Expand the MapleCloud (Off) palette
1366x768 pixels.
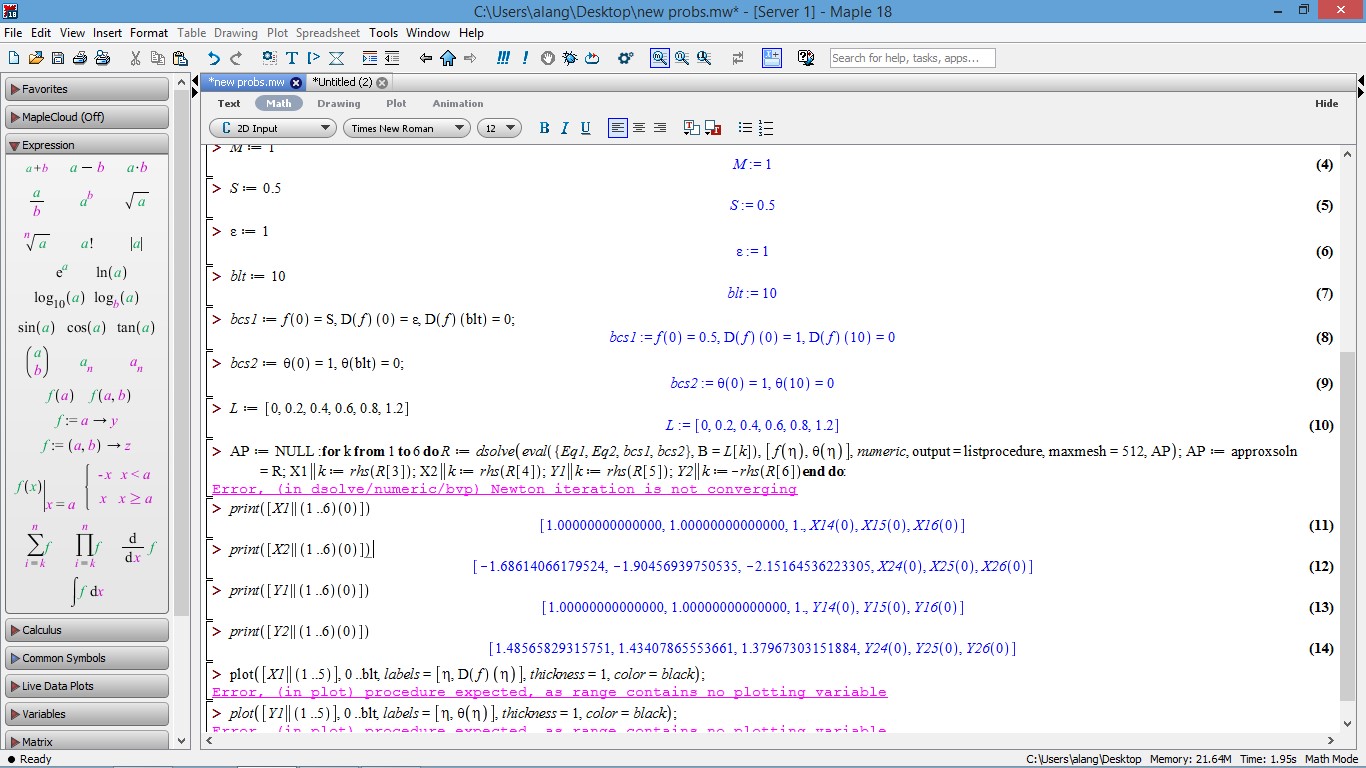[x=87, y=117]
